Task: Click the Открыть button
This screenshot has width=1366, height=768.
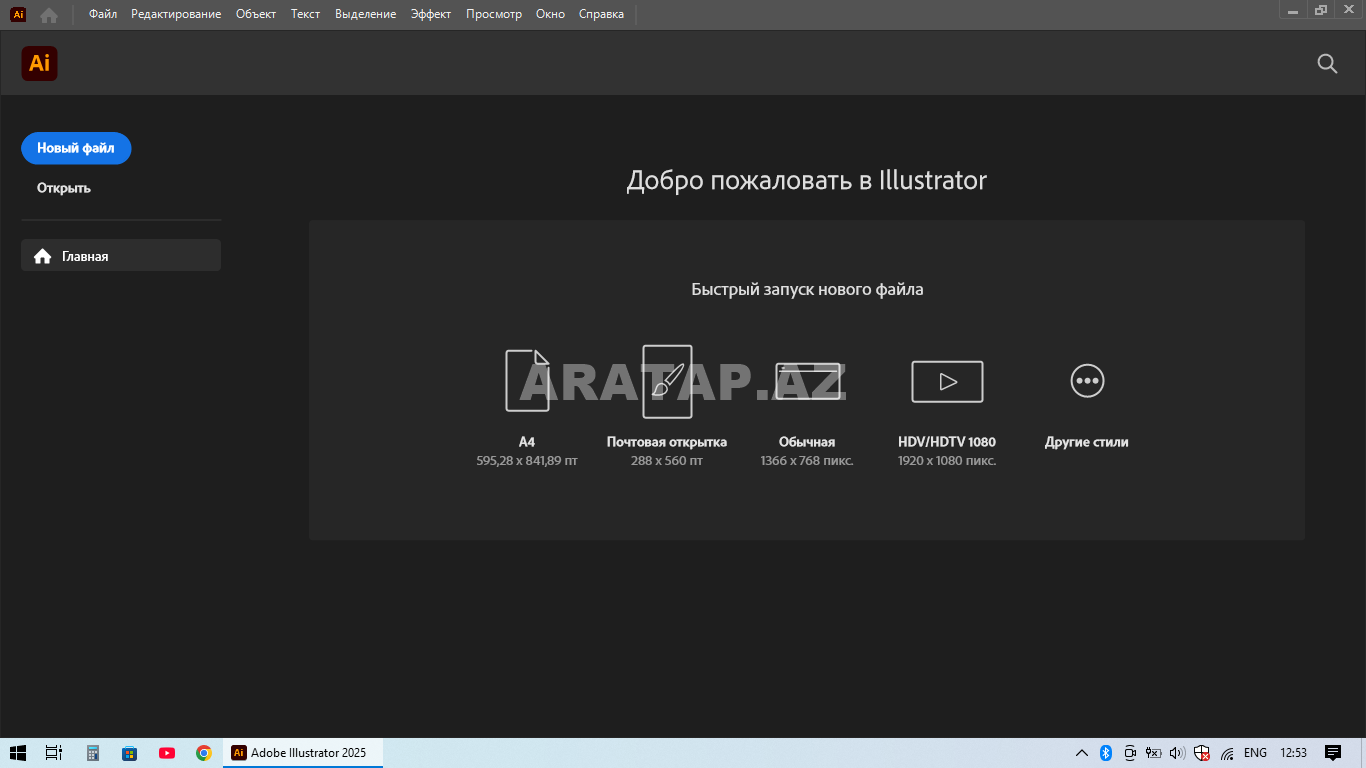Action: coord(64,188)
